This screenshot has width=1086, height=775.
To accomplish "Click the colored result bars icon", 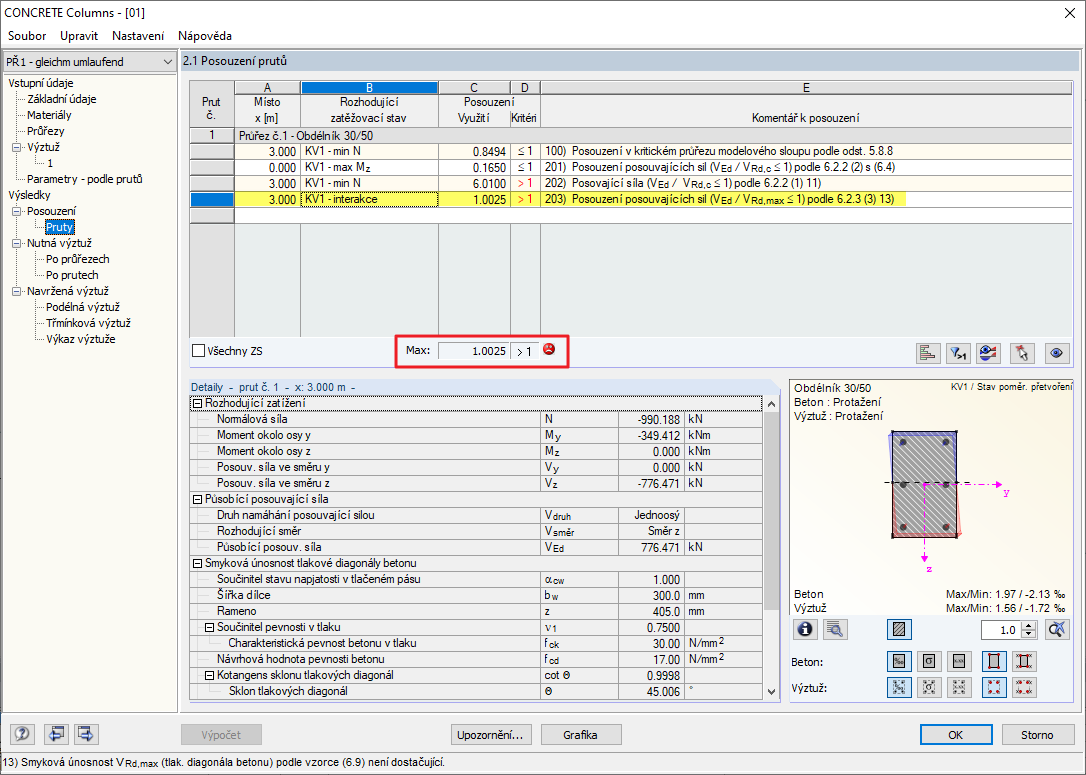I will click(x=927, y=353).
